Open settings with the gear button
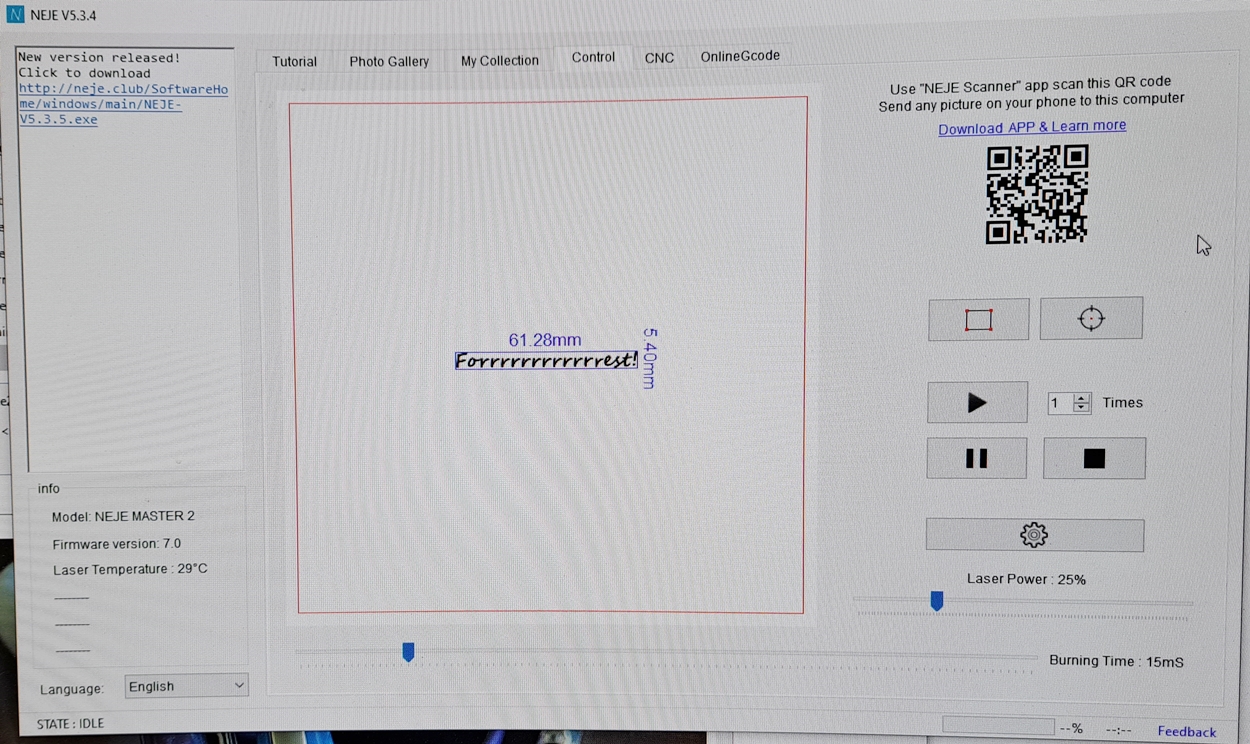The width and height of the screenshot is (1250, 744). [x=1034, y=535]
